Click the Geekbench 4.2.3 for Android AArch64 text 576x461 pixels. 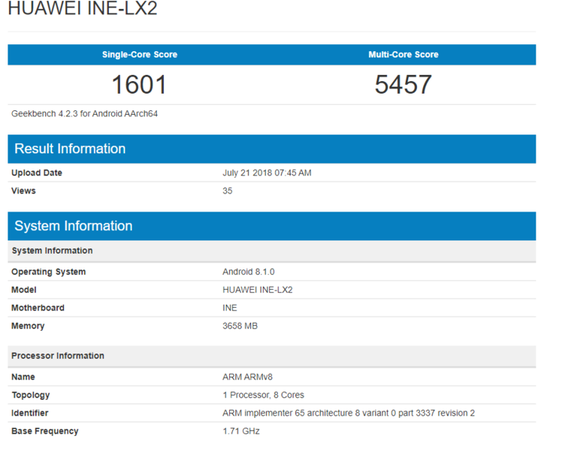pyautogui.click(x=84, y=114)
